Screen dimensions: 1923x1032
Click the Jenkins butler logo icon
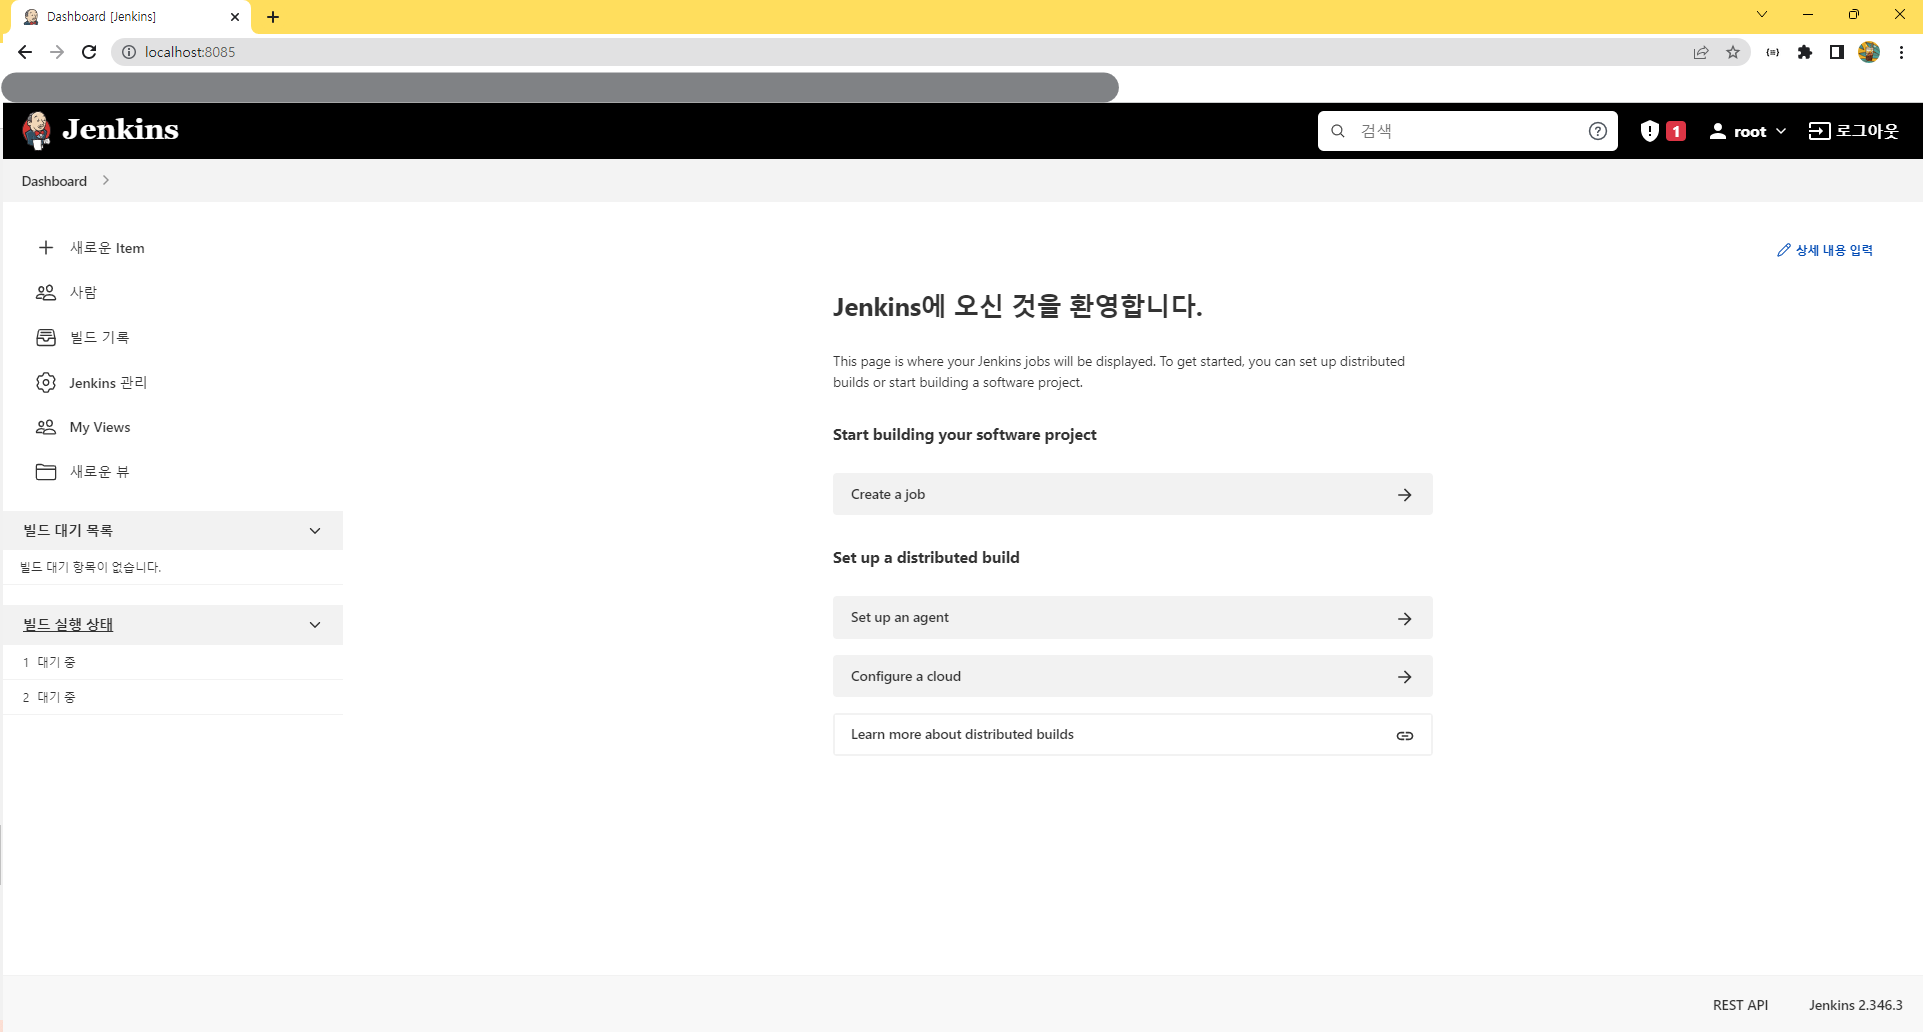pyautogui.click(x=37, y=130)
